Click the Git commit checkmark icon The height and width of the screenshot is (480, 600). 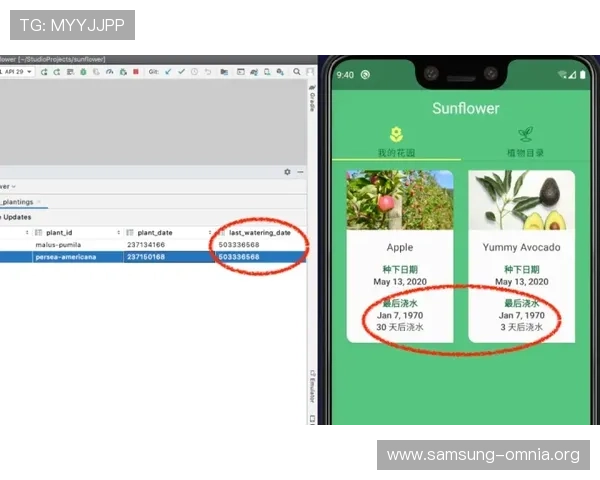[x=181, y=72]
